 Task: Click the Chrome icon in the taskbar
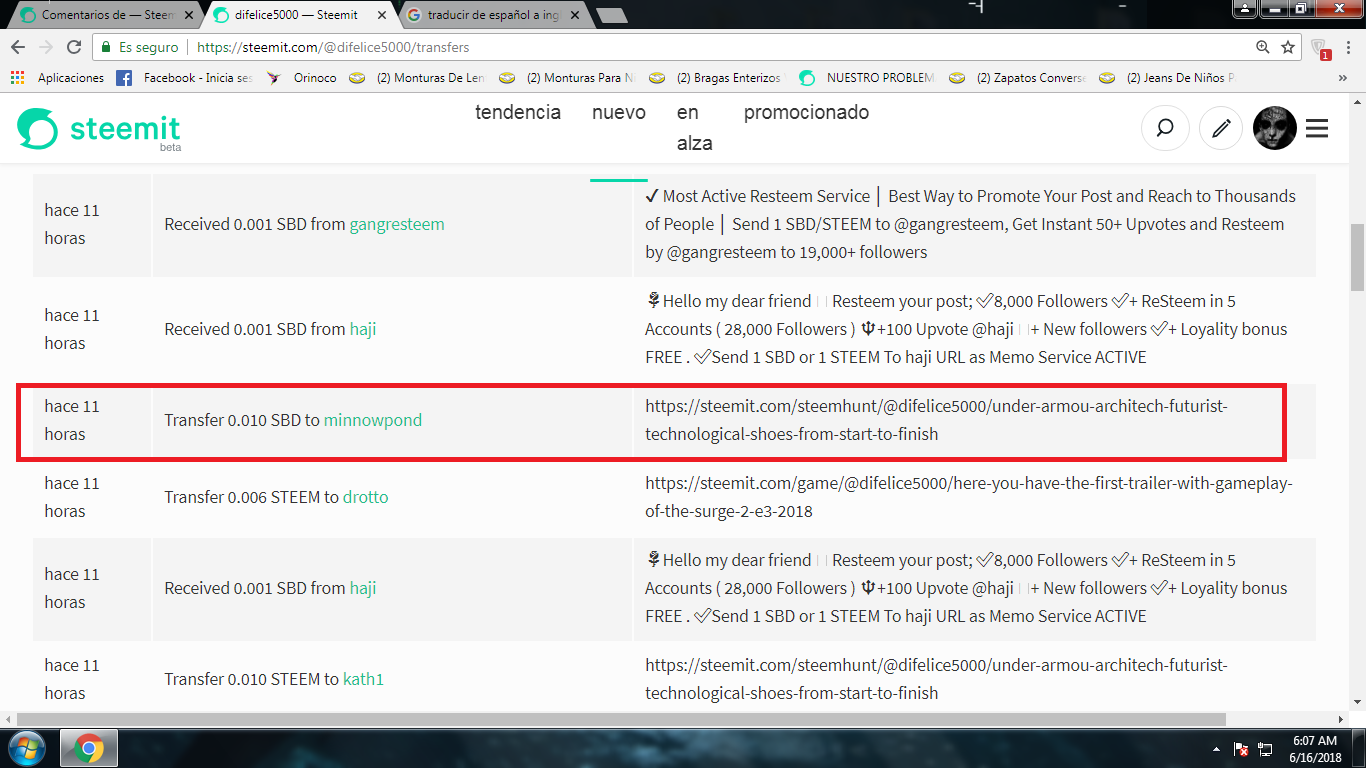coord(89,748)
